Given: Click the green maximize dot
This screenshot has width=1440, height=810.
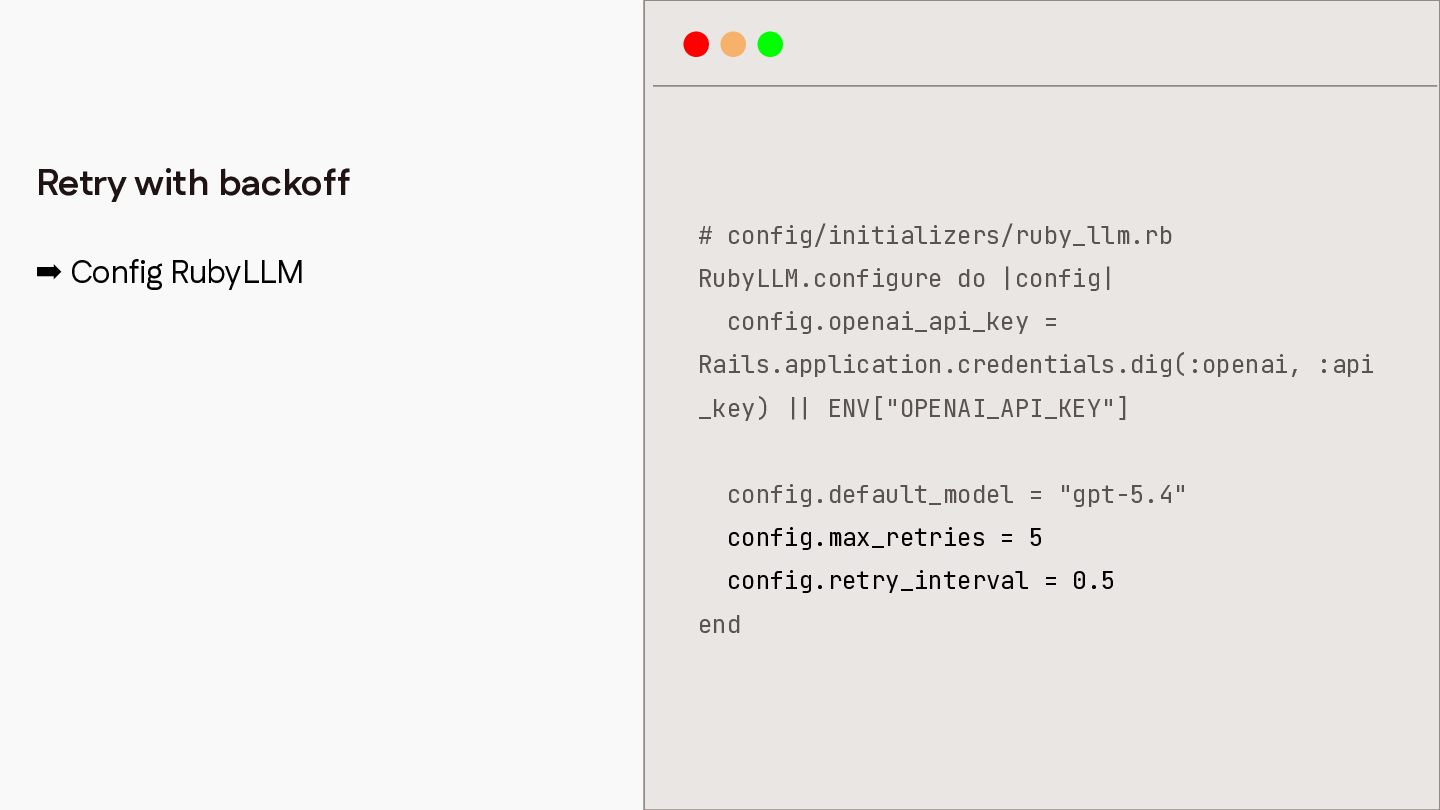Looking at the screenshot, I should click(770, 44).
